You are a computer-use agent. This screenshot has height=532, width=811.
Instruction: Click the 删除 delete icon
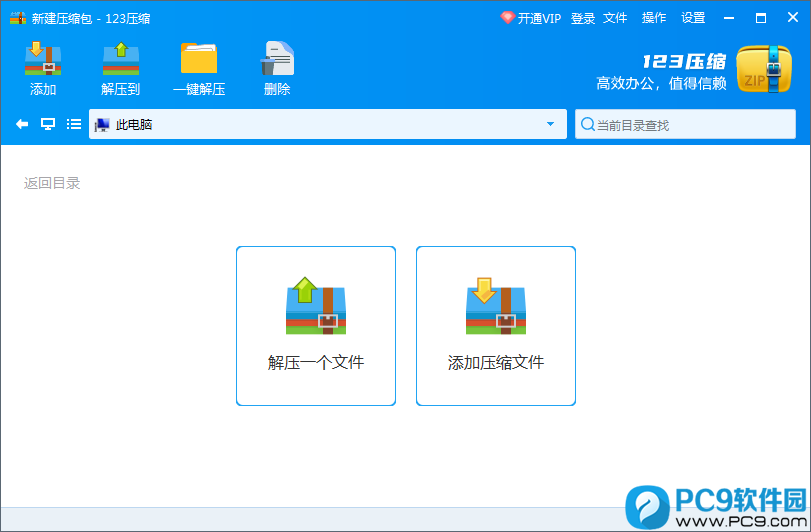[277, 58]
